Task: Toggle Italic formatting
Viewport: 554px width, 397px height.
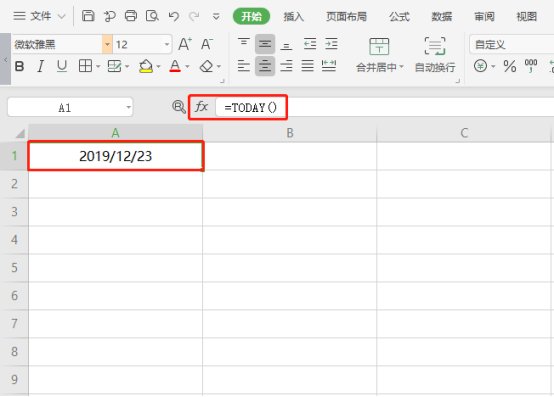Action: pyautogui.click(x=41, y=66)
